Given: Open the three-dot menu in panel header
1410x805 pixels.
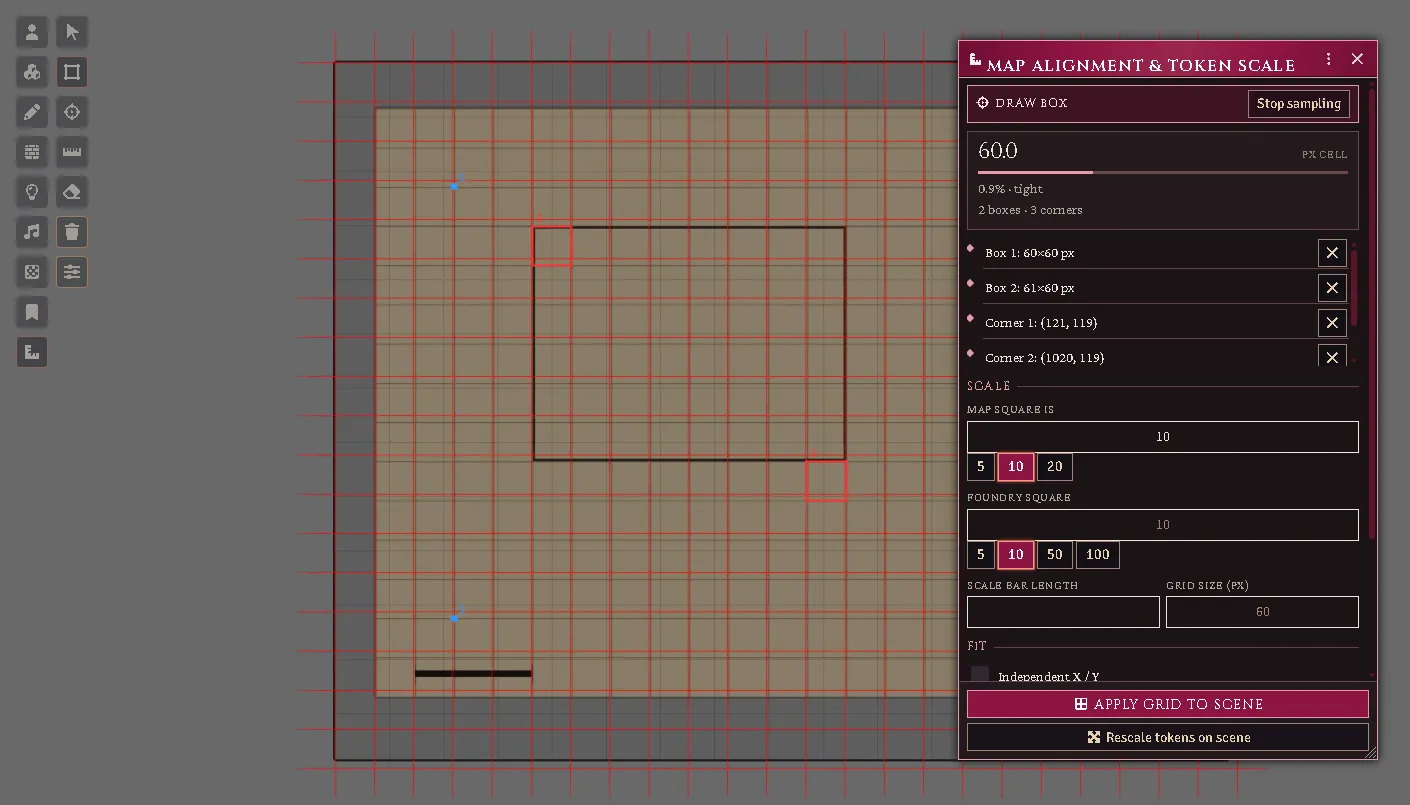Looking at the screenshot, I should point(1328,59).
